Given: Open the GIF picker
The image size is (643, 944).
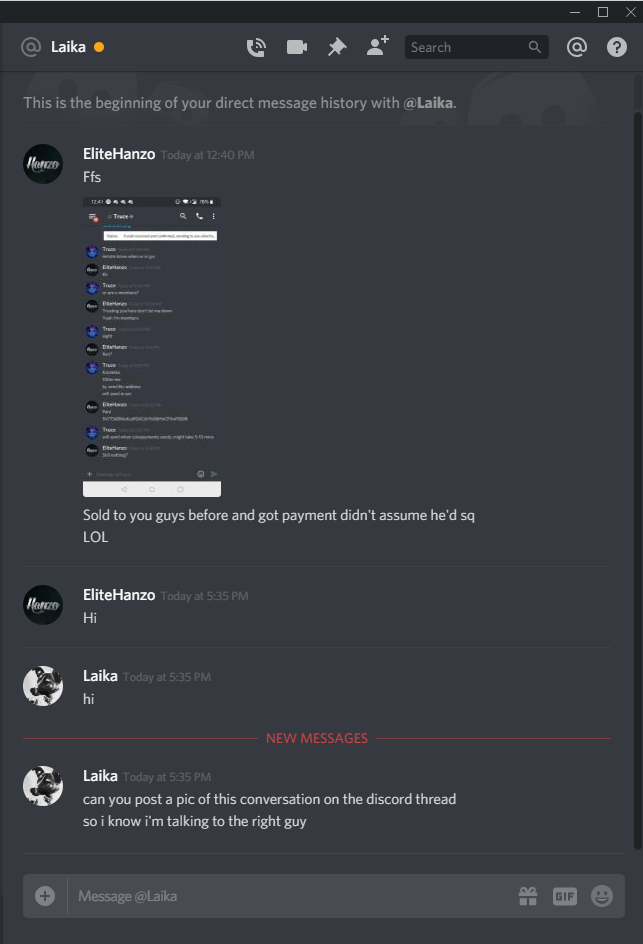Looking at the screenshot, I should 565,896.
